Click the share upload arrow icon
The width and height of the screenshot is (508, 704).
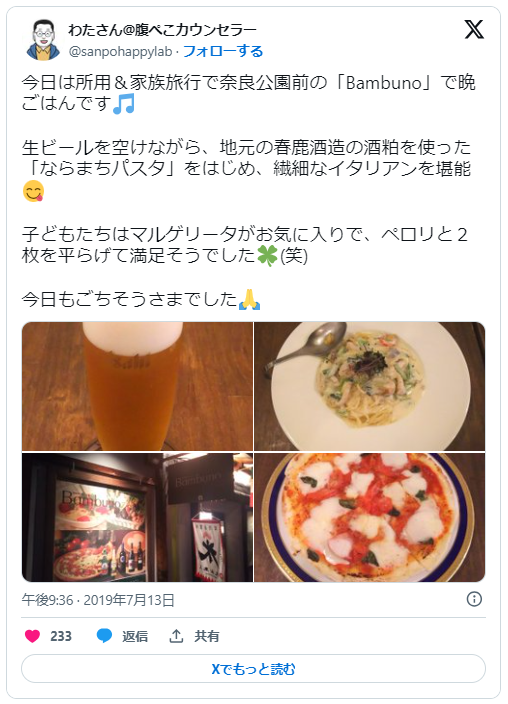pos(176,636)
